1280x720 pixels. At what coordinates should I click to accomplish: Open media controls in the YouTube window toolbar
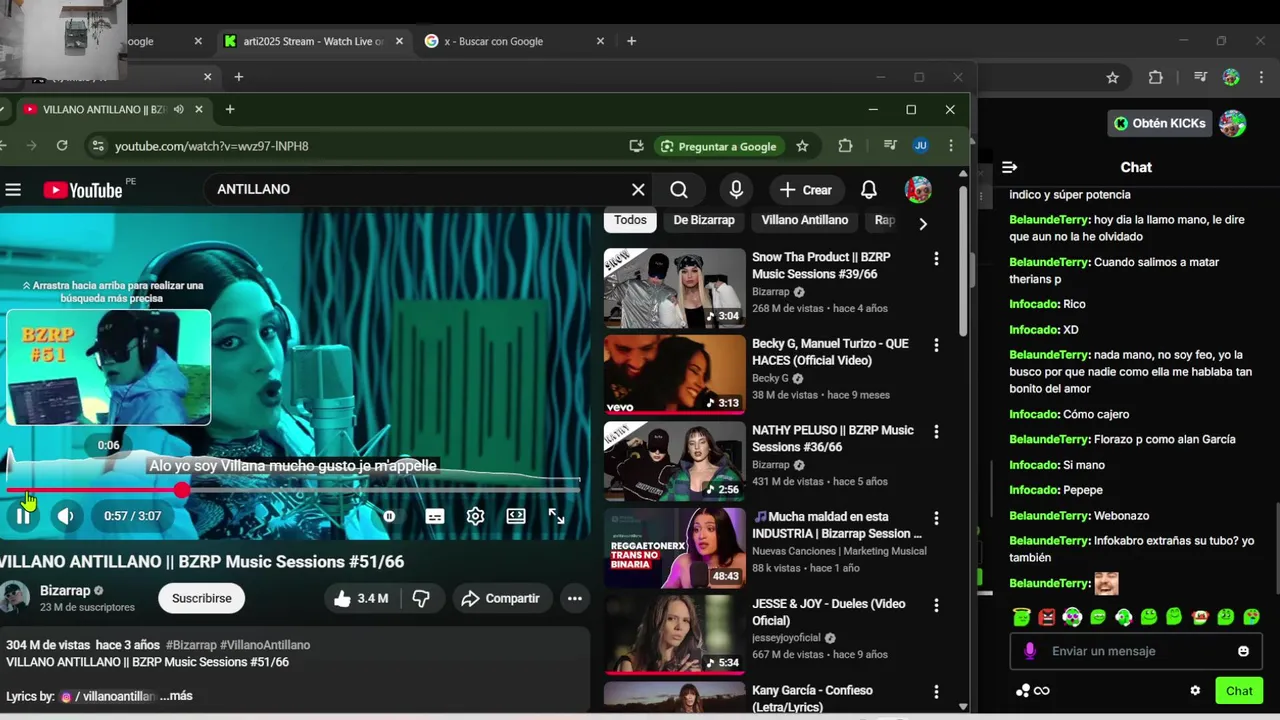coord(889,146)
